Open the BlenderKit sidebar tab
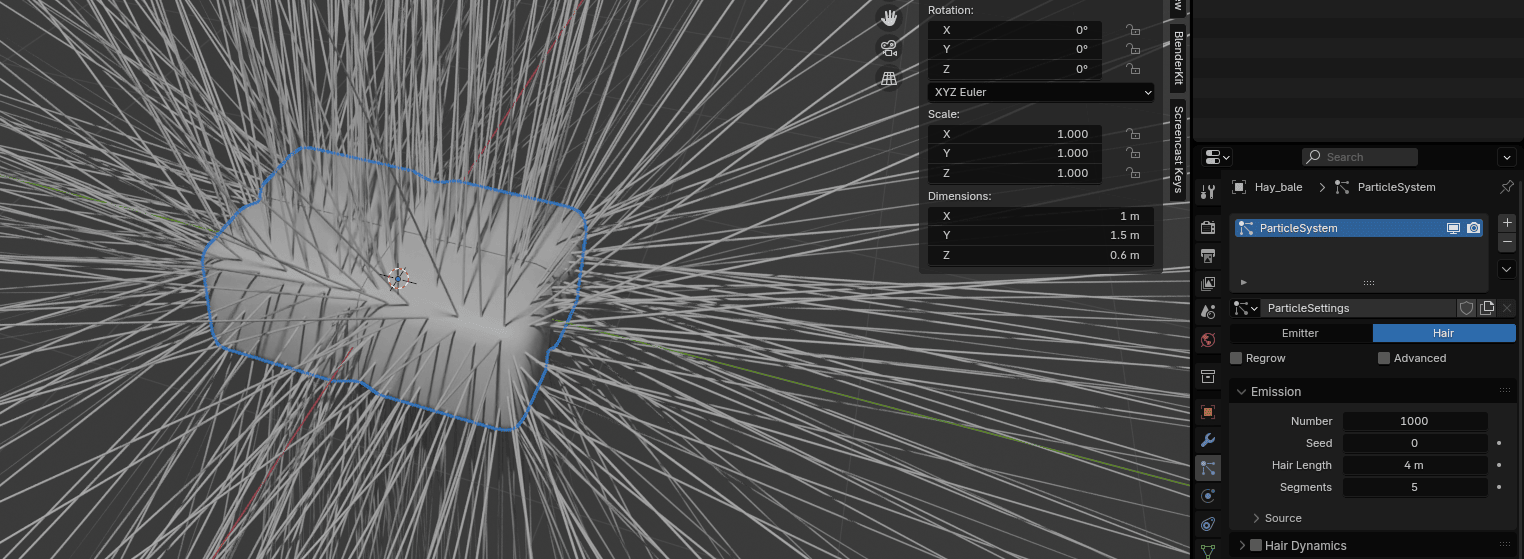 [1178, 58]
